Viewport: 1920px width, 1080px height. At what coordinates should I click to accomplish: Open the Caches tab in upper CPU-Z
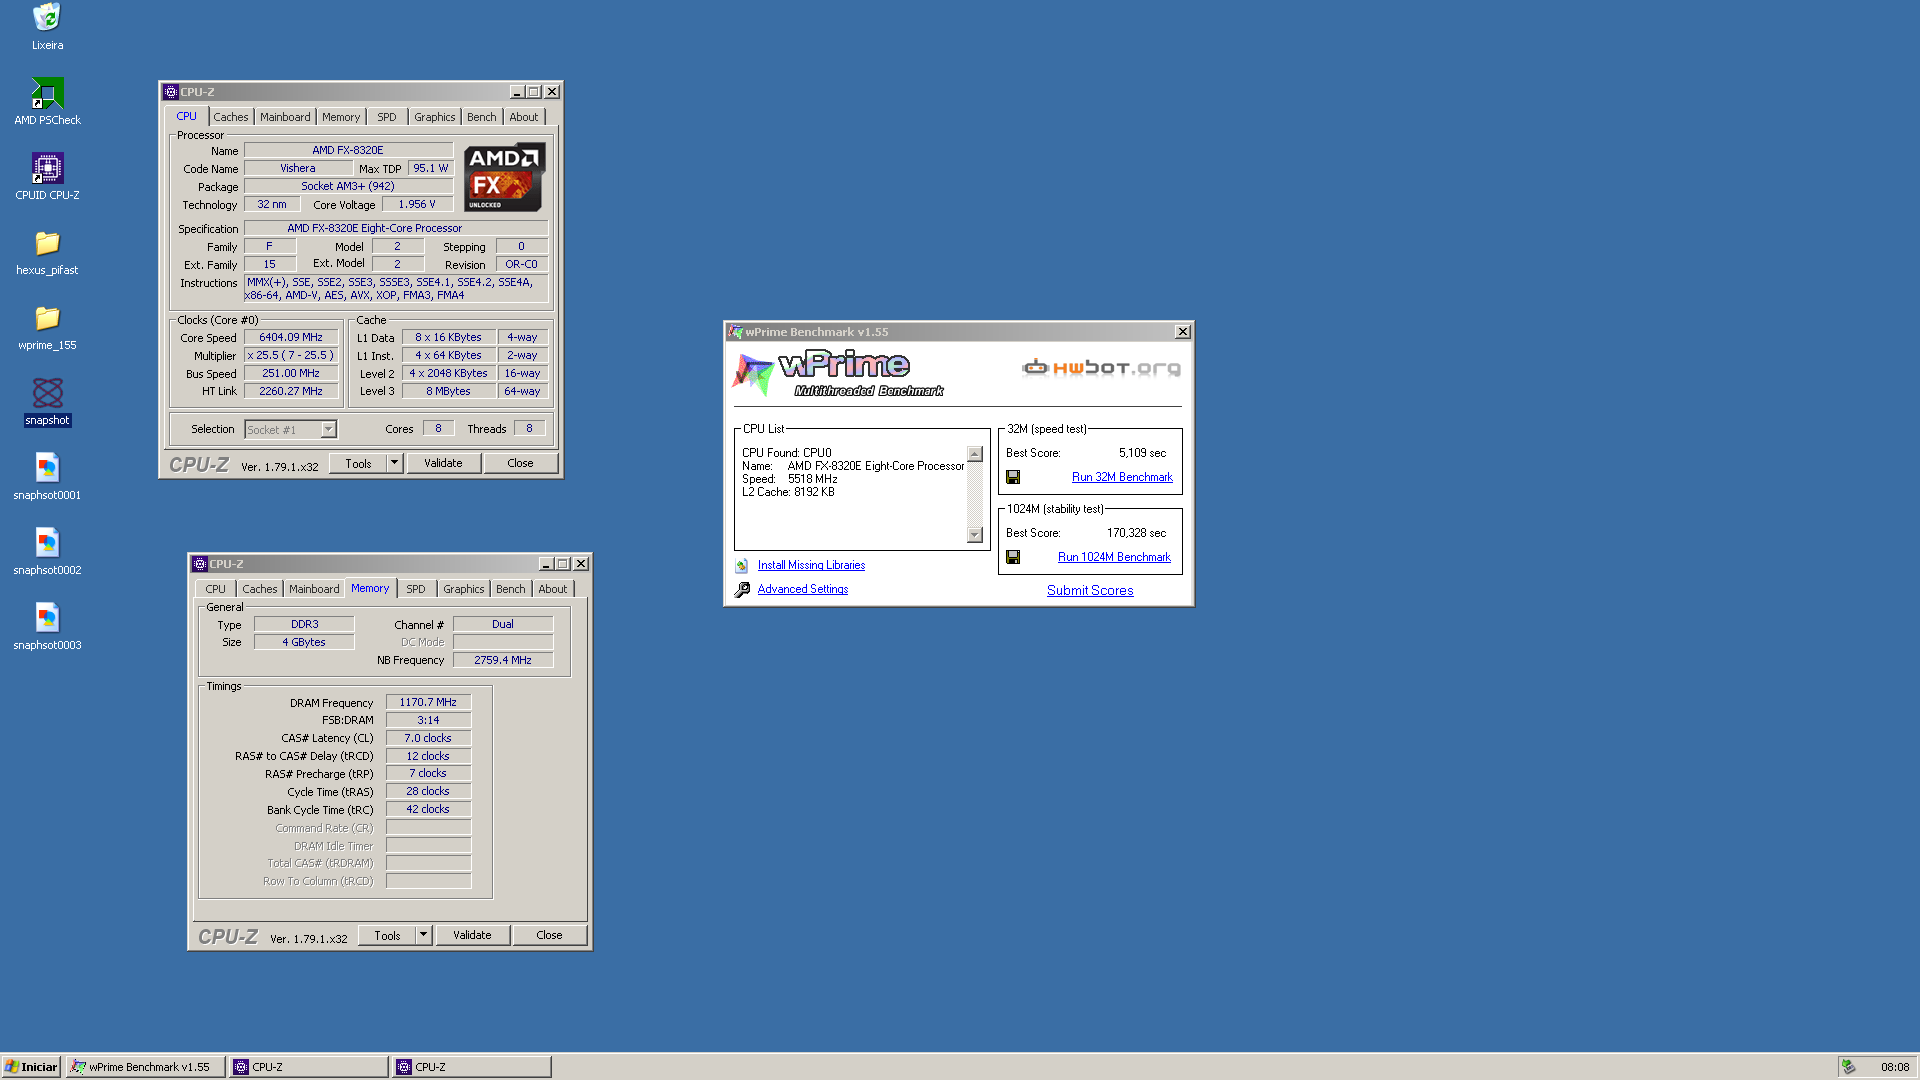(230, 117)
